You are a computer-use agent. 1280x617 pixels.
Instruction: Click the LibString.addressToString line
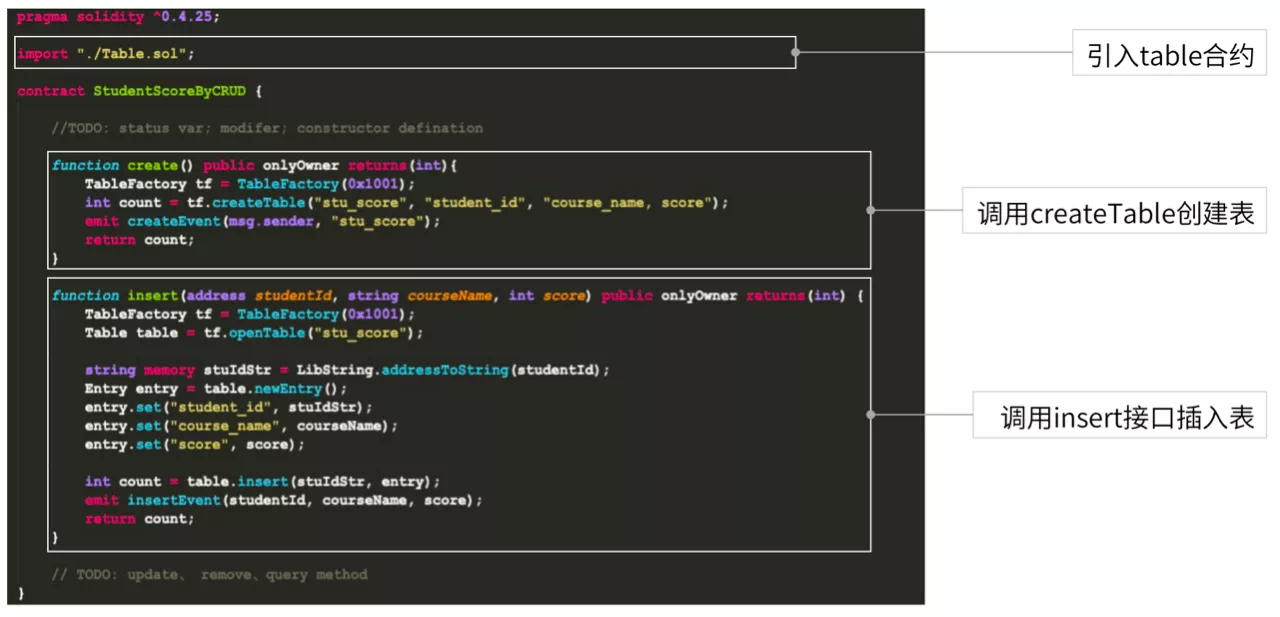(347, 370)
